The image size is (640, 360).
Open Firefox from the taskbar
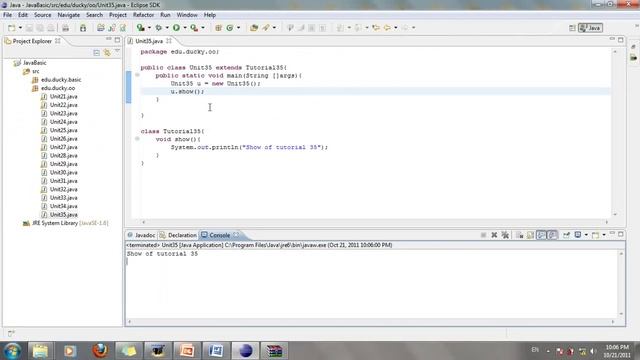click(99, 351)
